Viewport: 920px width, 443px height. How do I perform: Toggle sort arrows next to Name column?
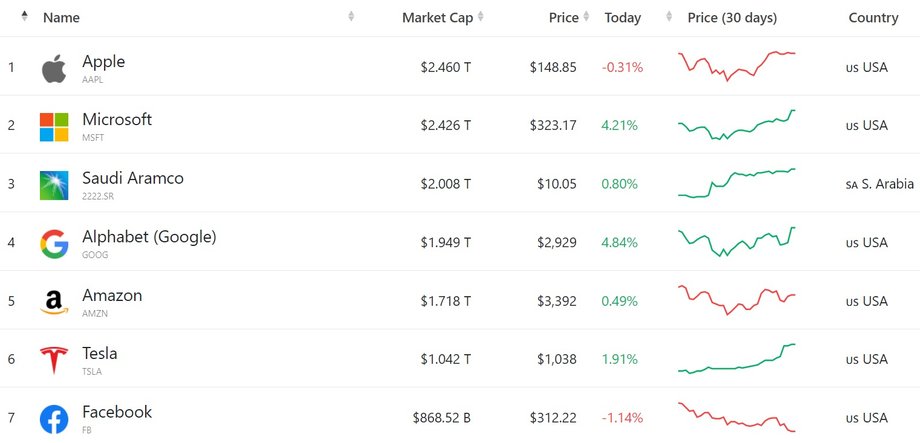[351, 16]
